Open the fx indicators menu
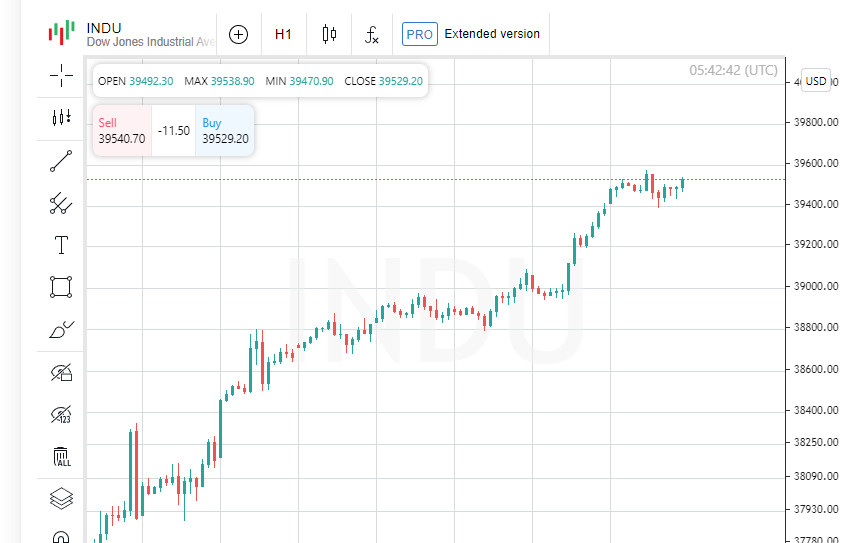Screen dimensions: 856x543 pos(372,35)
